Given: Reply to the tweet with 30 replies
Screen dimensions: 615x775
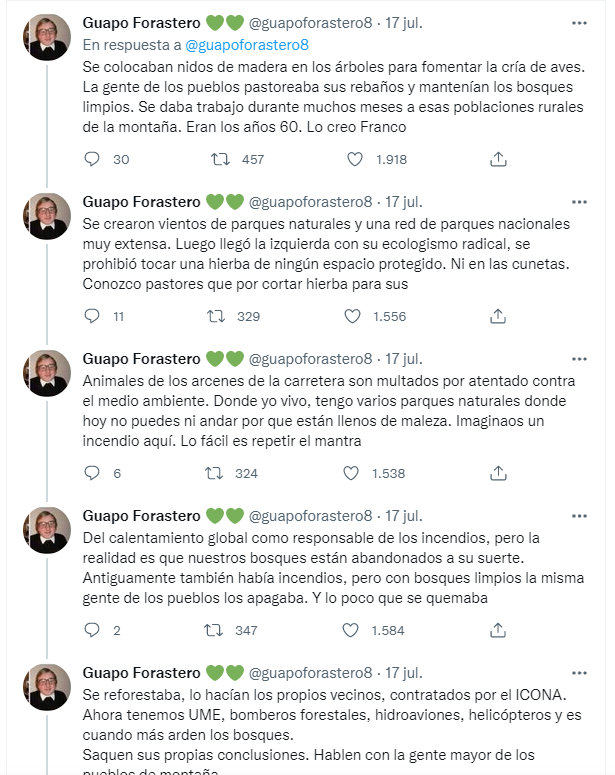Looking at the screenshot, I should tap(93, 159).
